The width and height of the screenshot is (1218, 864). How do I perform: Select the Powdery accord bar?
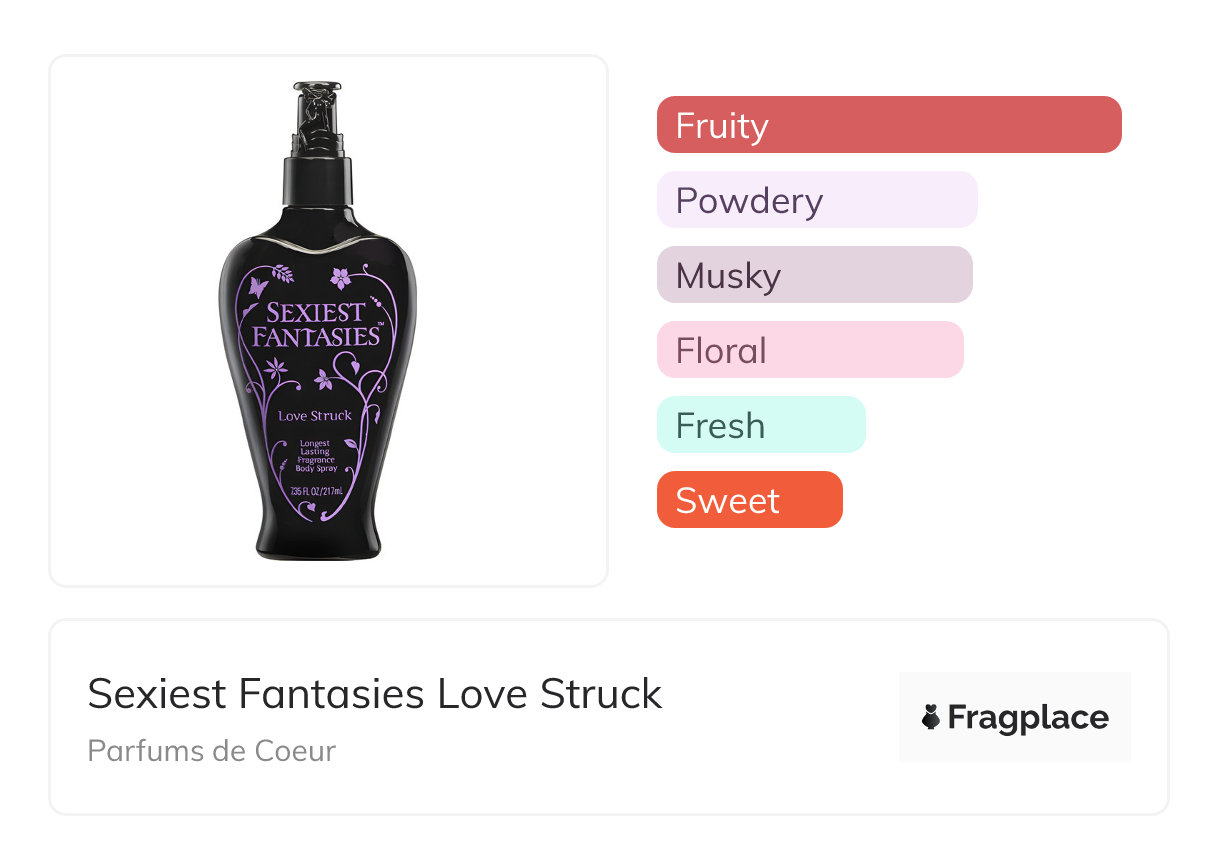(816, 200)
